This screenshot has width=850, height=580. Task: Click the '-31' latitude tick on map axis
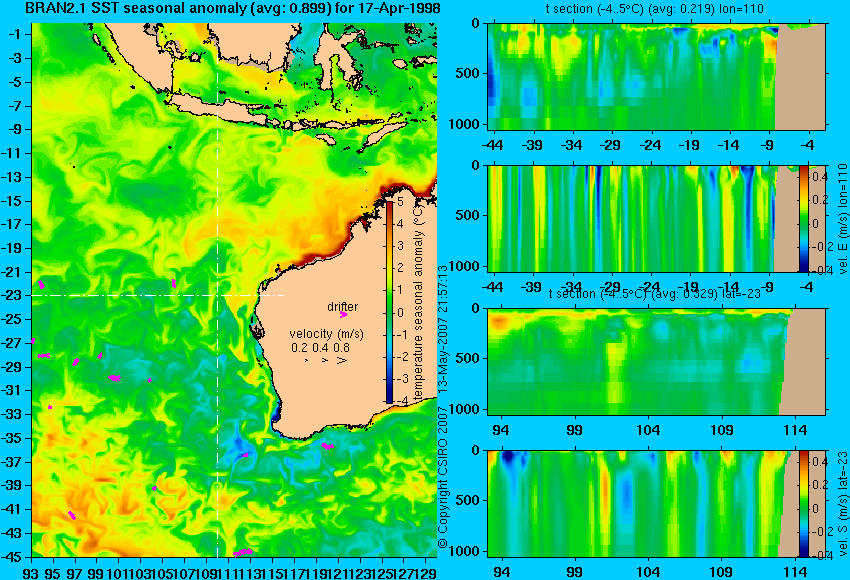coord(13,390)
